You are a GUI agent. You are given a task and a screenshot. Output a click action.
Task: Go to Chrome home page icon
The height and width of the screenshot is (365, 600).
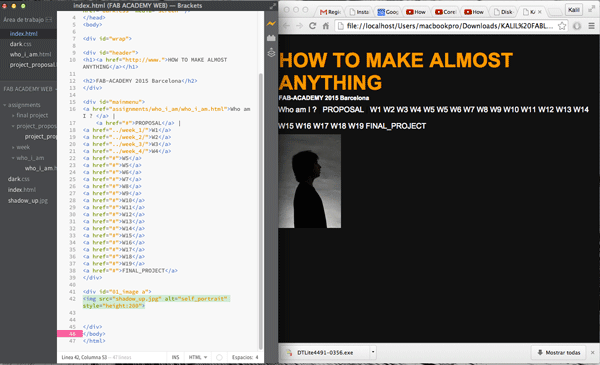pos(326,26)
